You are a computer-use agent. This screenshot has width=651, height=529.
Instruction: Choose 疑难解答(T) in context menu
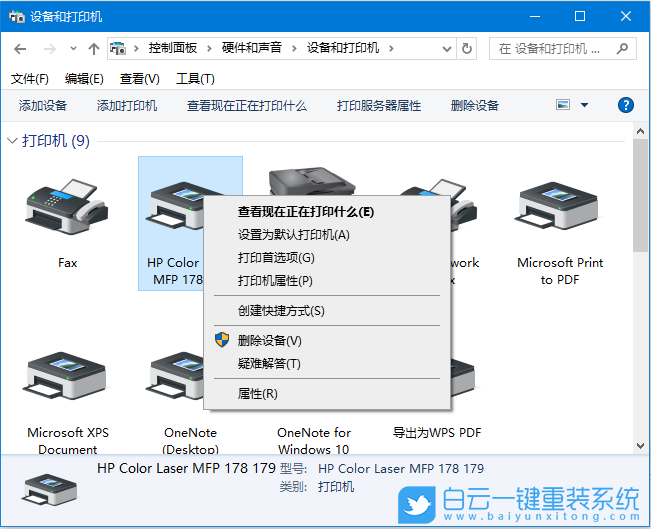[326, 364]
